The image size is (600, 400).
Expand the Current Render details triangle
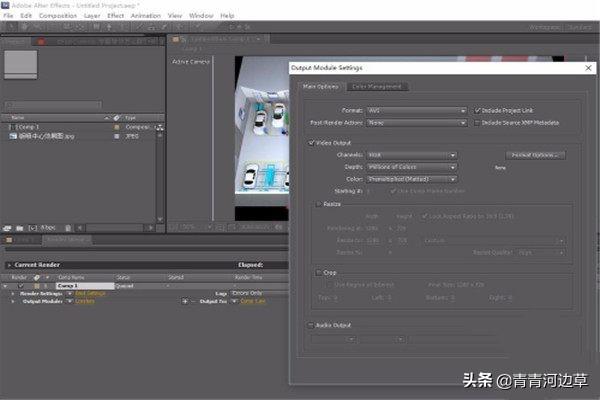click(x=9, y=265)
